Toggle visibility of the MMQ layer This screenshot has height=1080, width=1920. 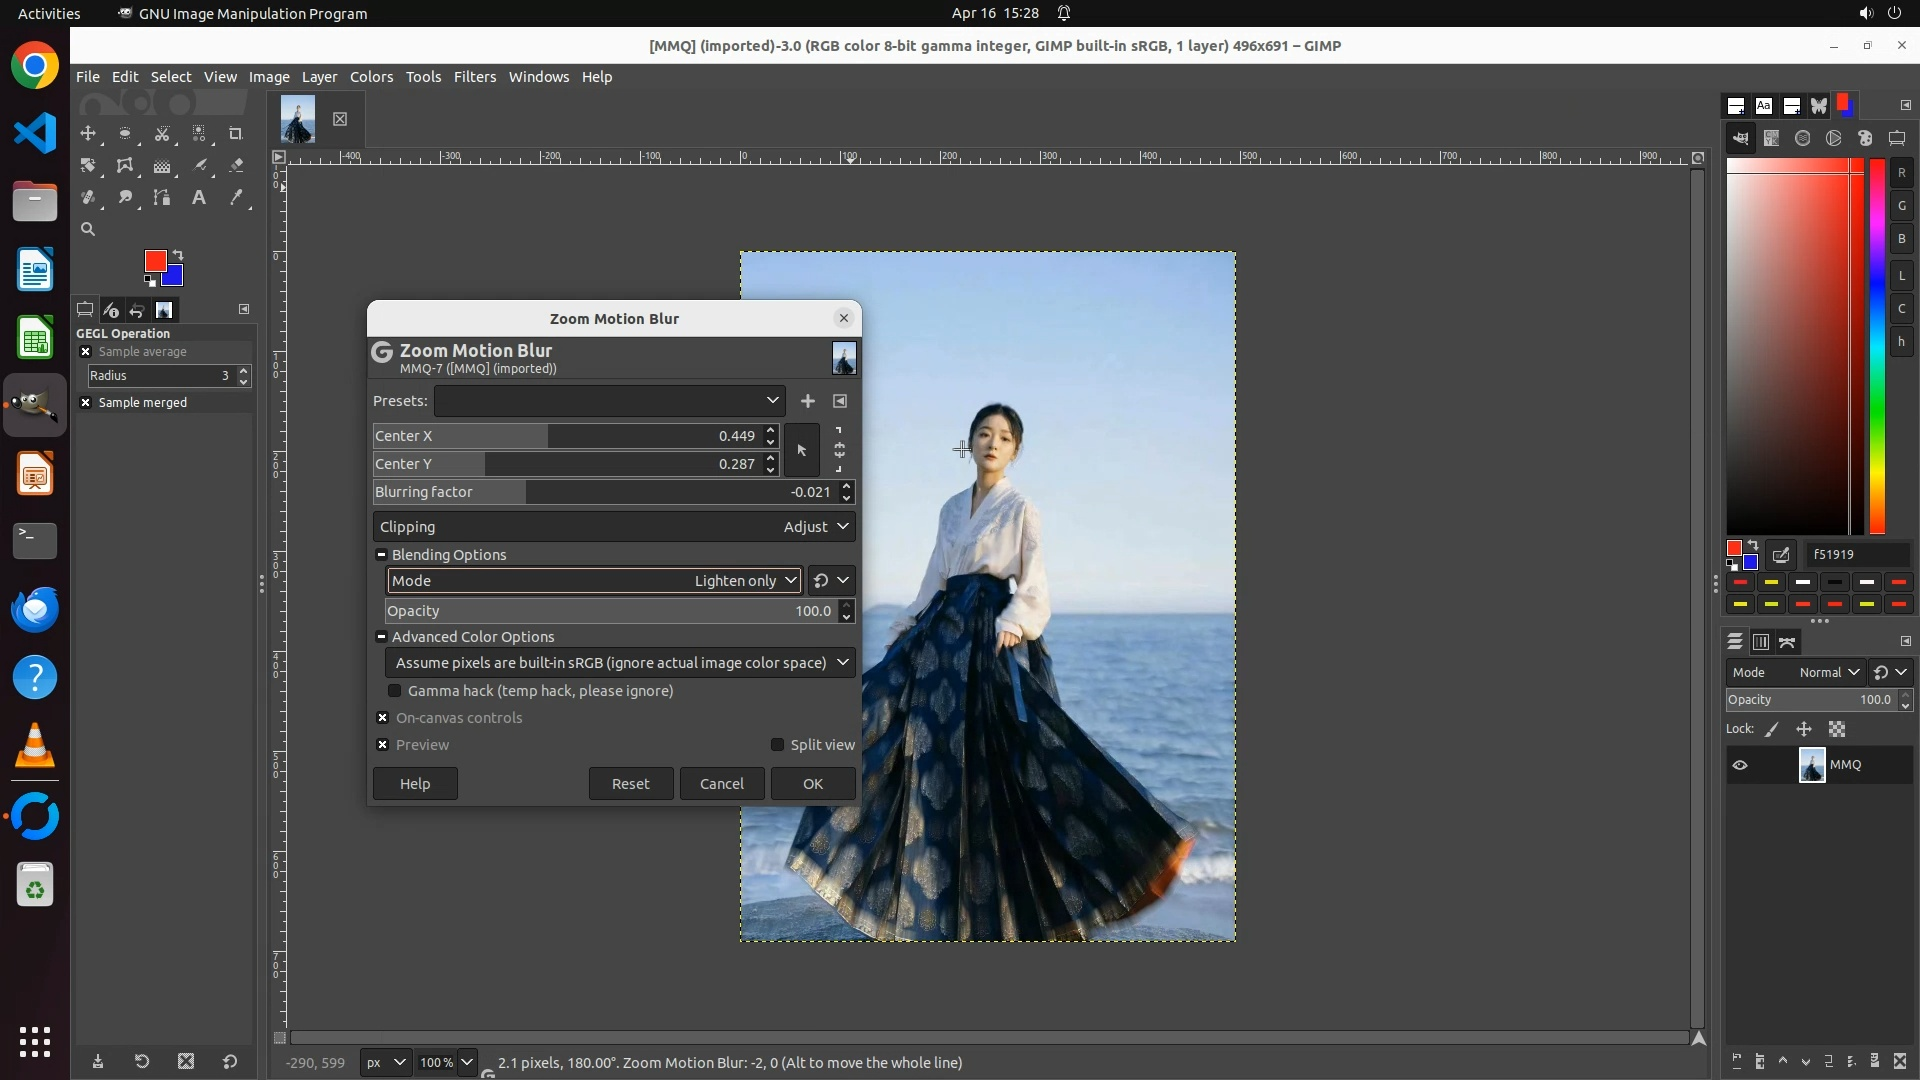1740,765
